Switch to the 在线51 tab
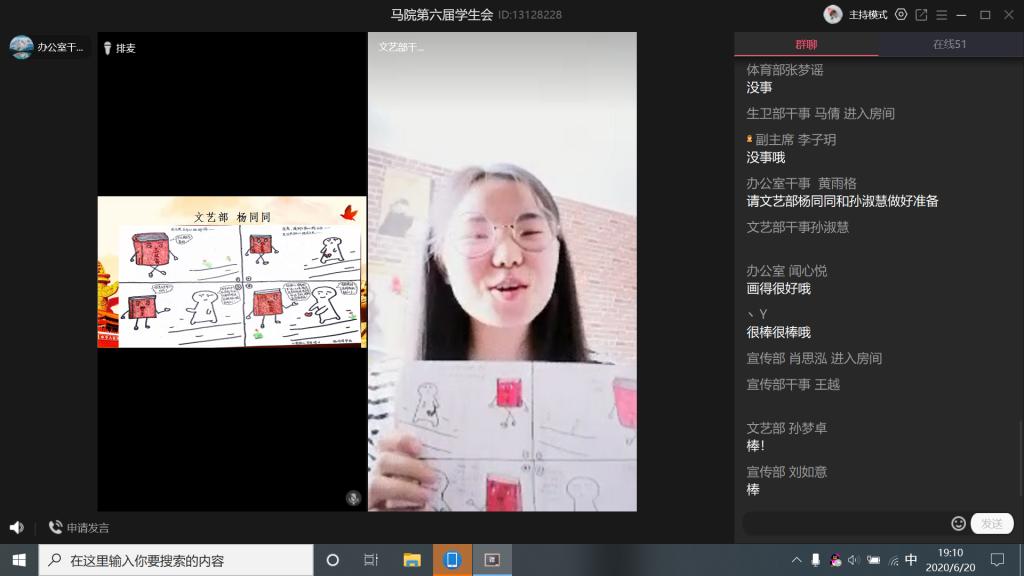This screenshot has height=576, width=1024. pos(949,44)
